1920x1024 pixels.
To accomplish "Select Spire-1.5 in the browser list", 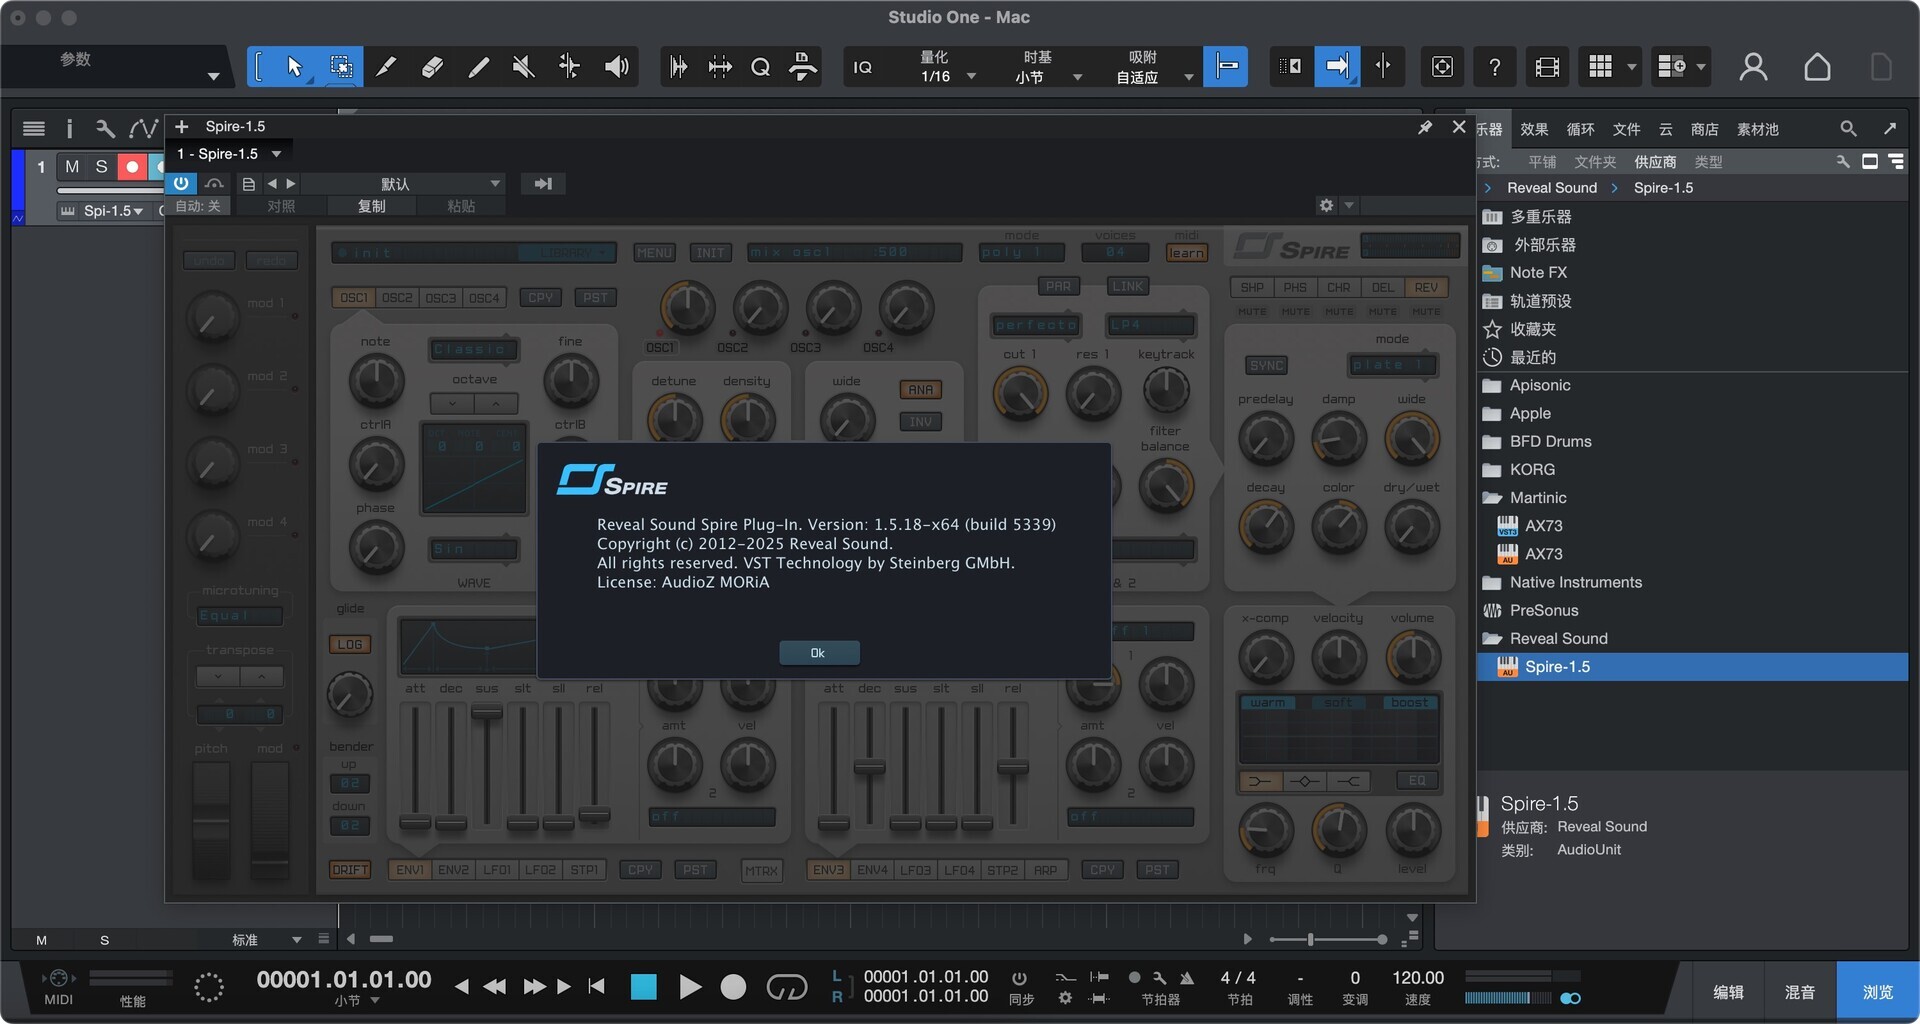I will pyautogui.click(x=1692, y=667).
